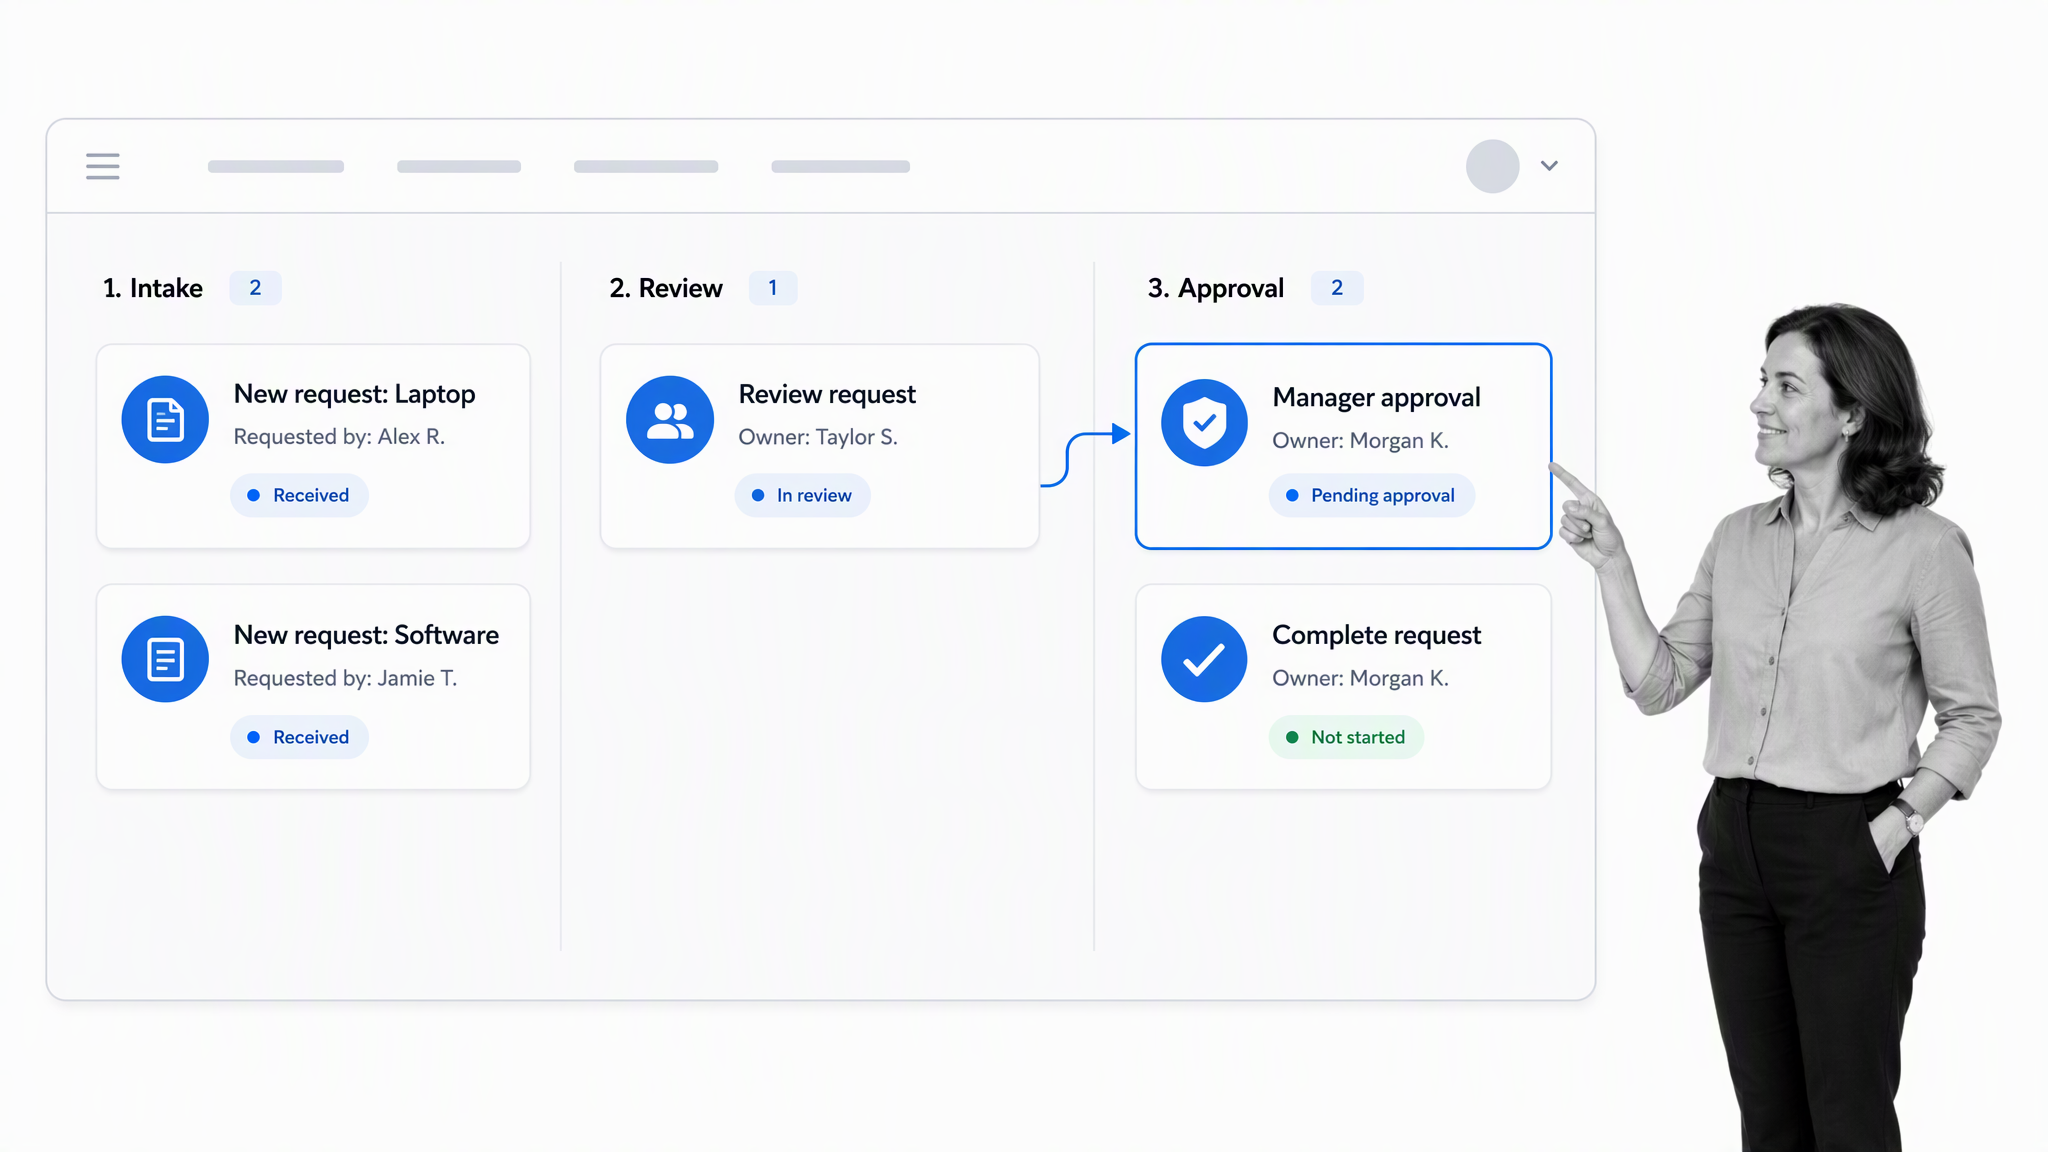Open the fourth navigation bar item
The image size is (2048, 1152).
pos(840,166)
